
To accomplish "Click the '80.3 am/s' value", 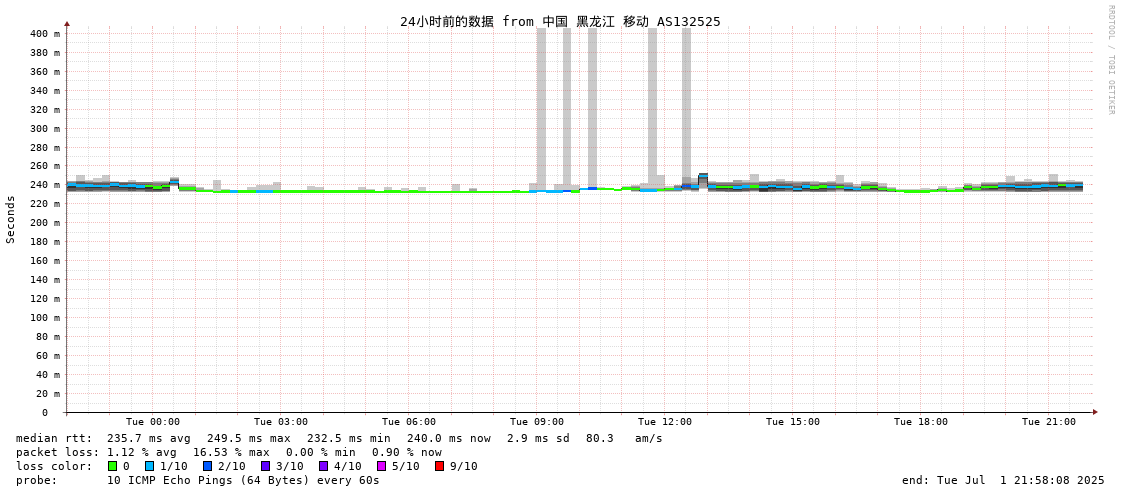I will click(x=624, y=438).
